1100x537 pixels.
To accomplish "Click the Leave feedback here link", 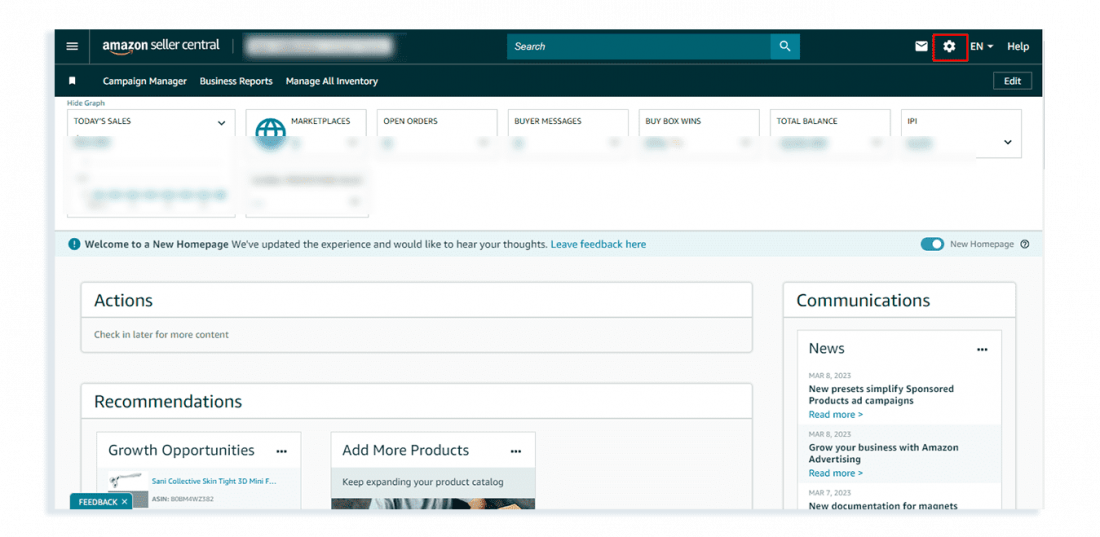I will click(x=598, y=244).
